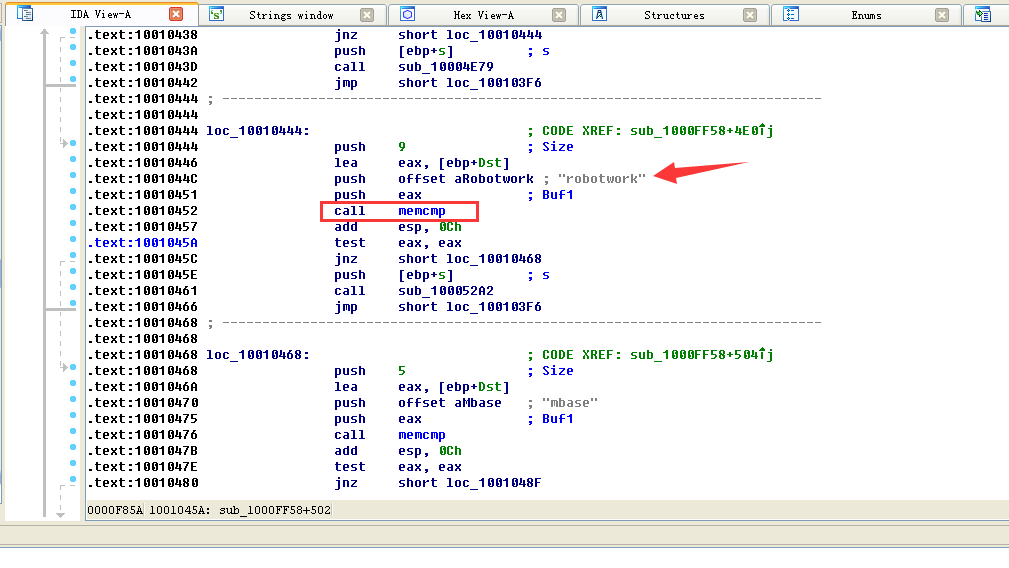
Task: Toggle breakpoint dot at address 10010461
Action: click(73, 287)
